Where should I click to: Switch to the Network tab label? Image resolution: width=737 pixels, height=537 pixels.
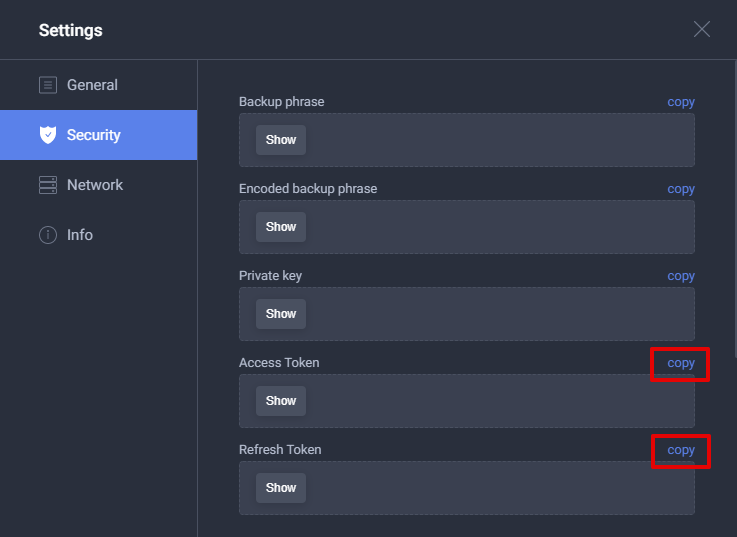click(x=95, y=185)
